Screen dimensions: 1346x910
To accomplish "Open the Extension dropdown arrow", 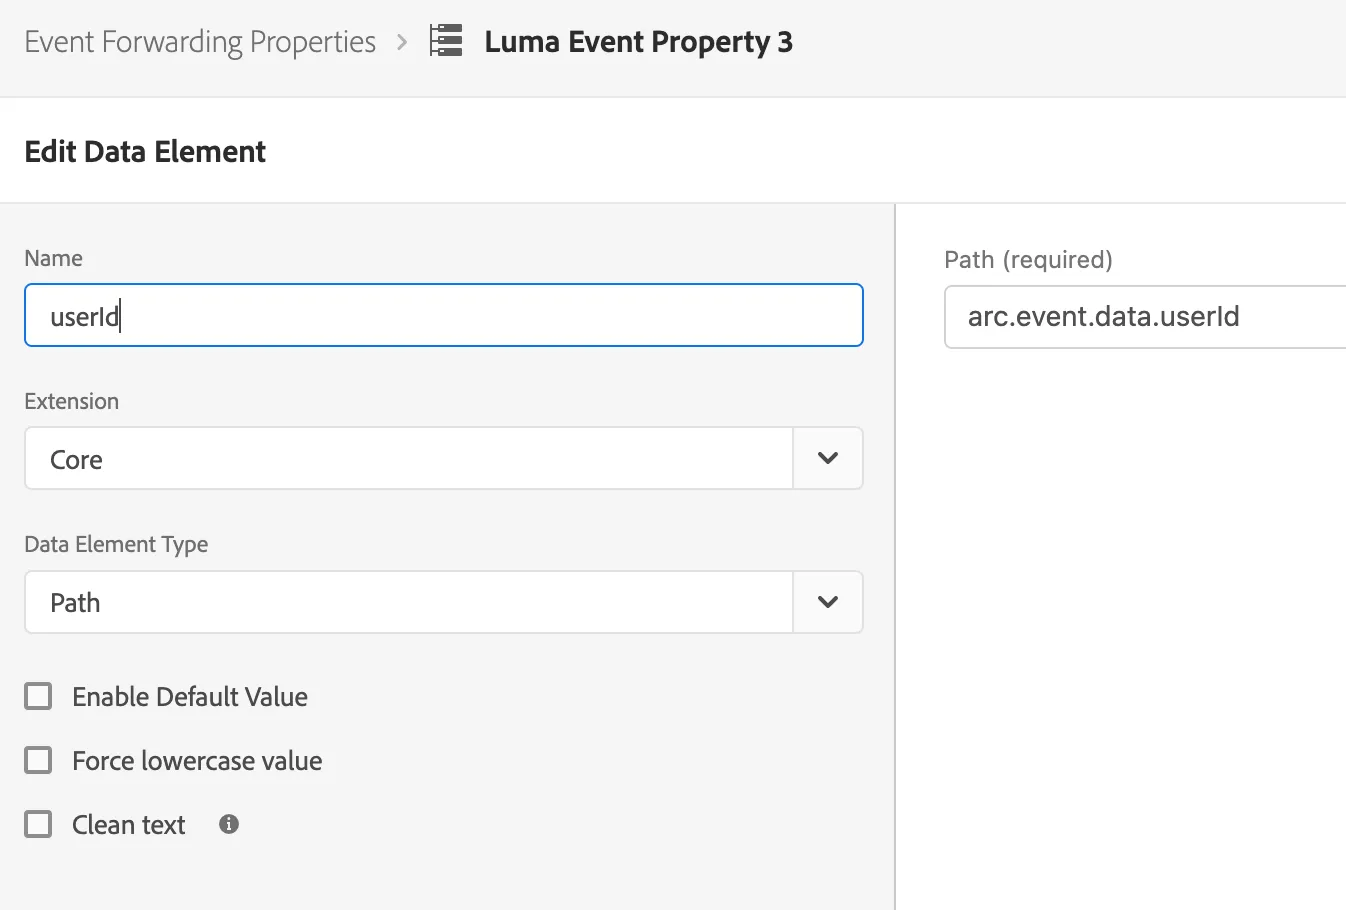I will [828, 458].
